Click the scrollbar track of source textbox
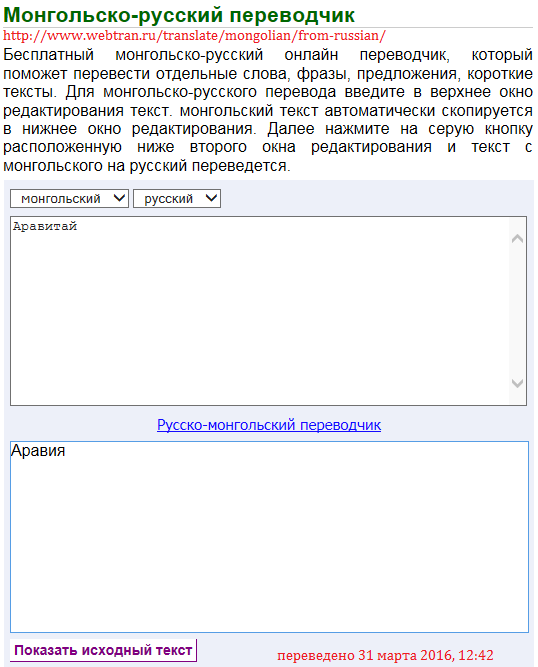Image resolution: width=538 pixels, height=667 pixels. click(517, 311)
